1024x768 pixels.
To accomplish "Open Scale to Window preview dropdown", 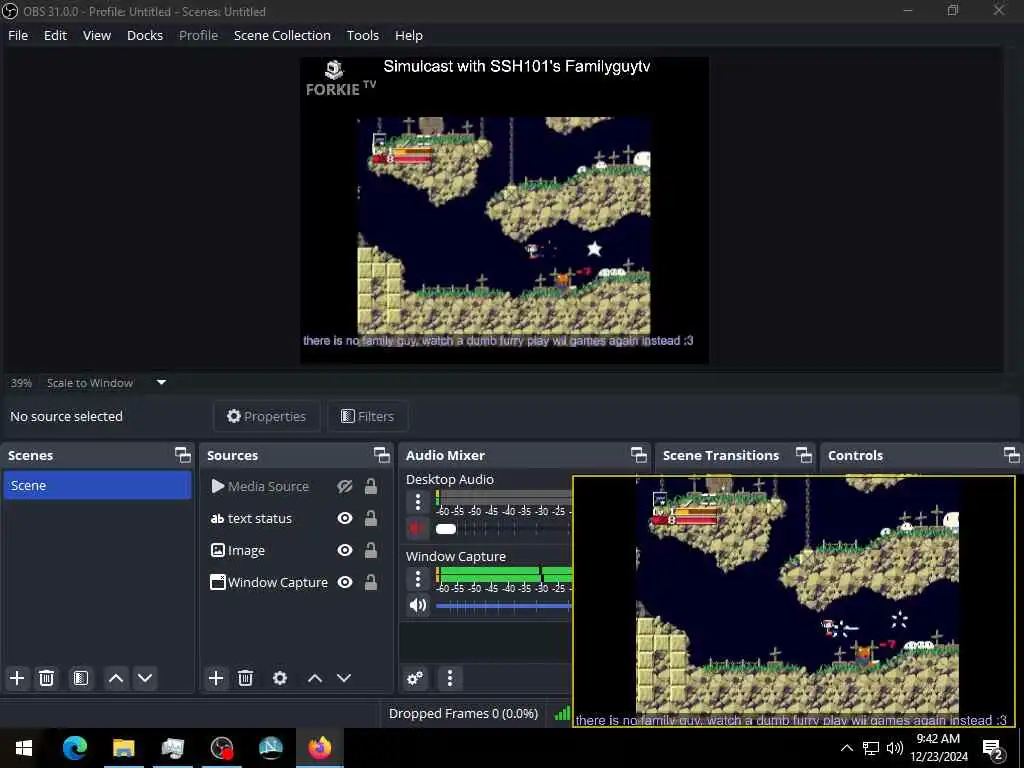I will coord(104,383).
